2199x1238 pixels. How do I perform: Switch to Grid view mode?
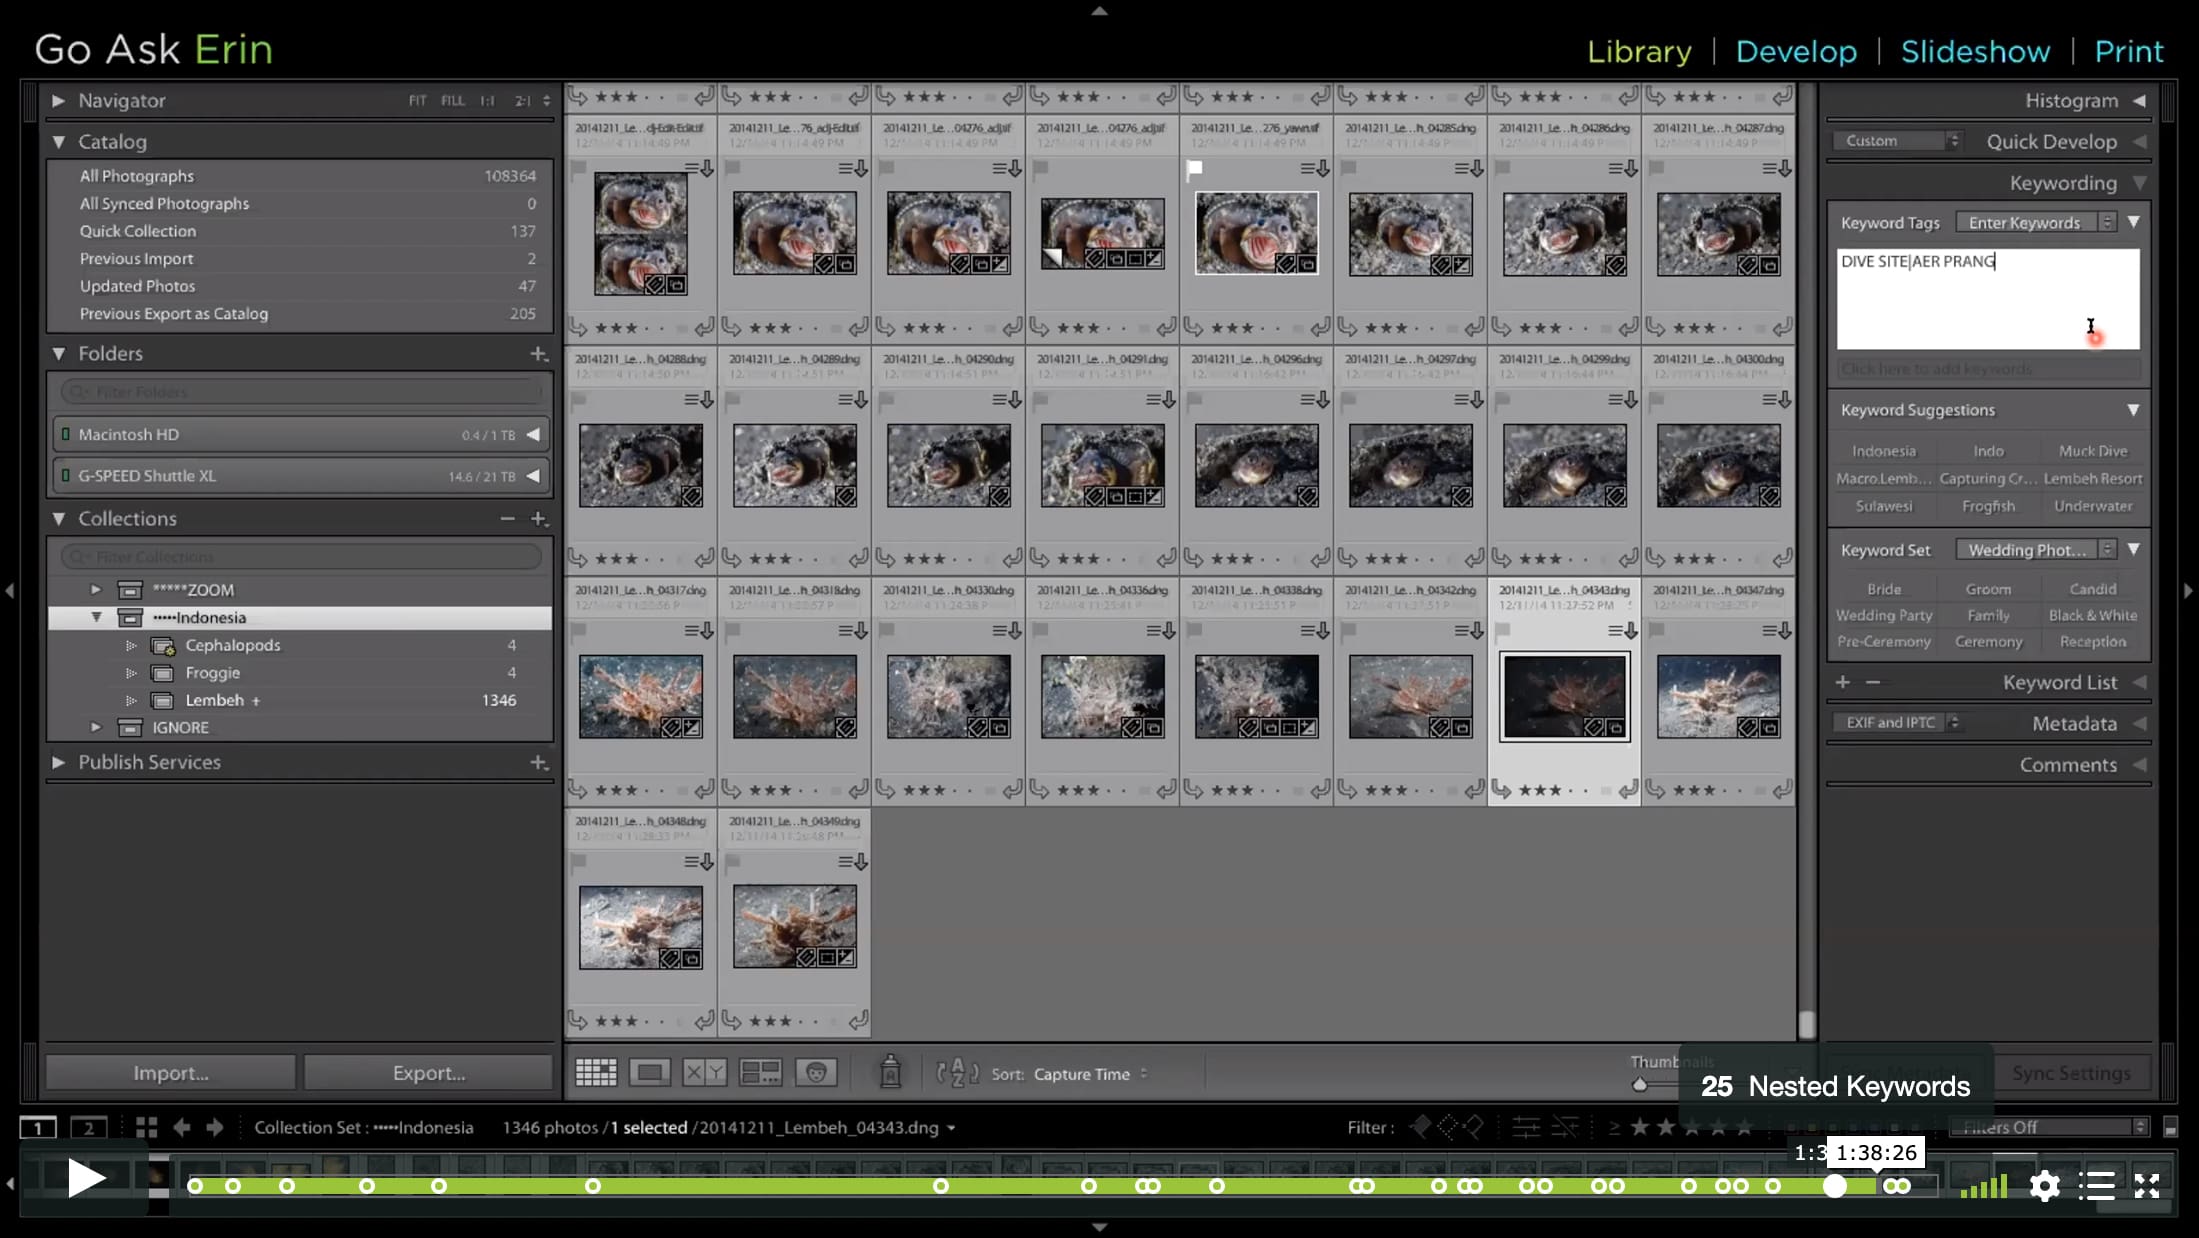click(596, 1073)
